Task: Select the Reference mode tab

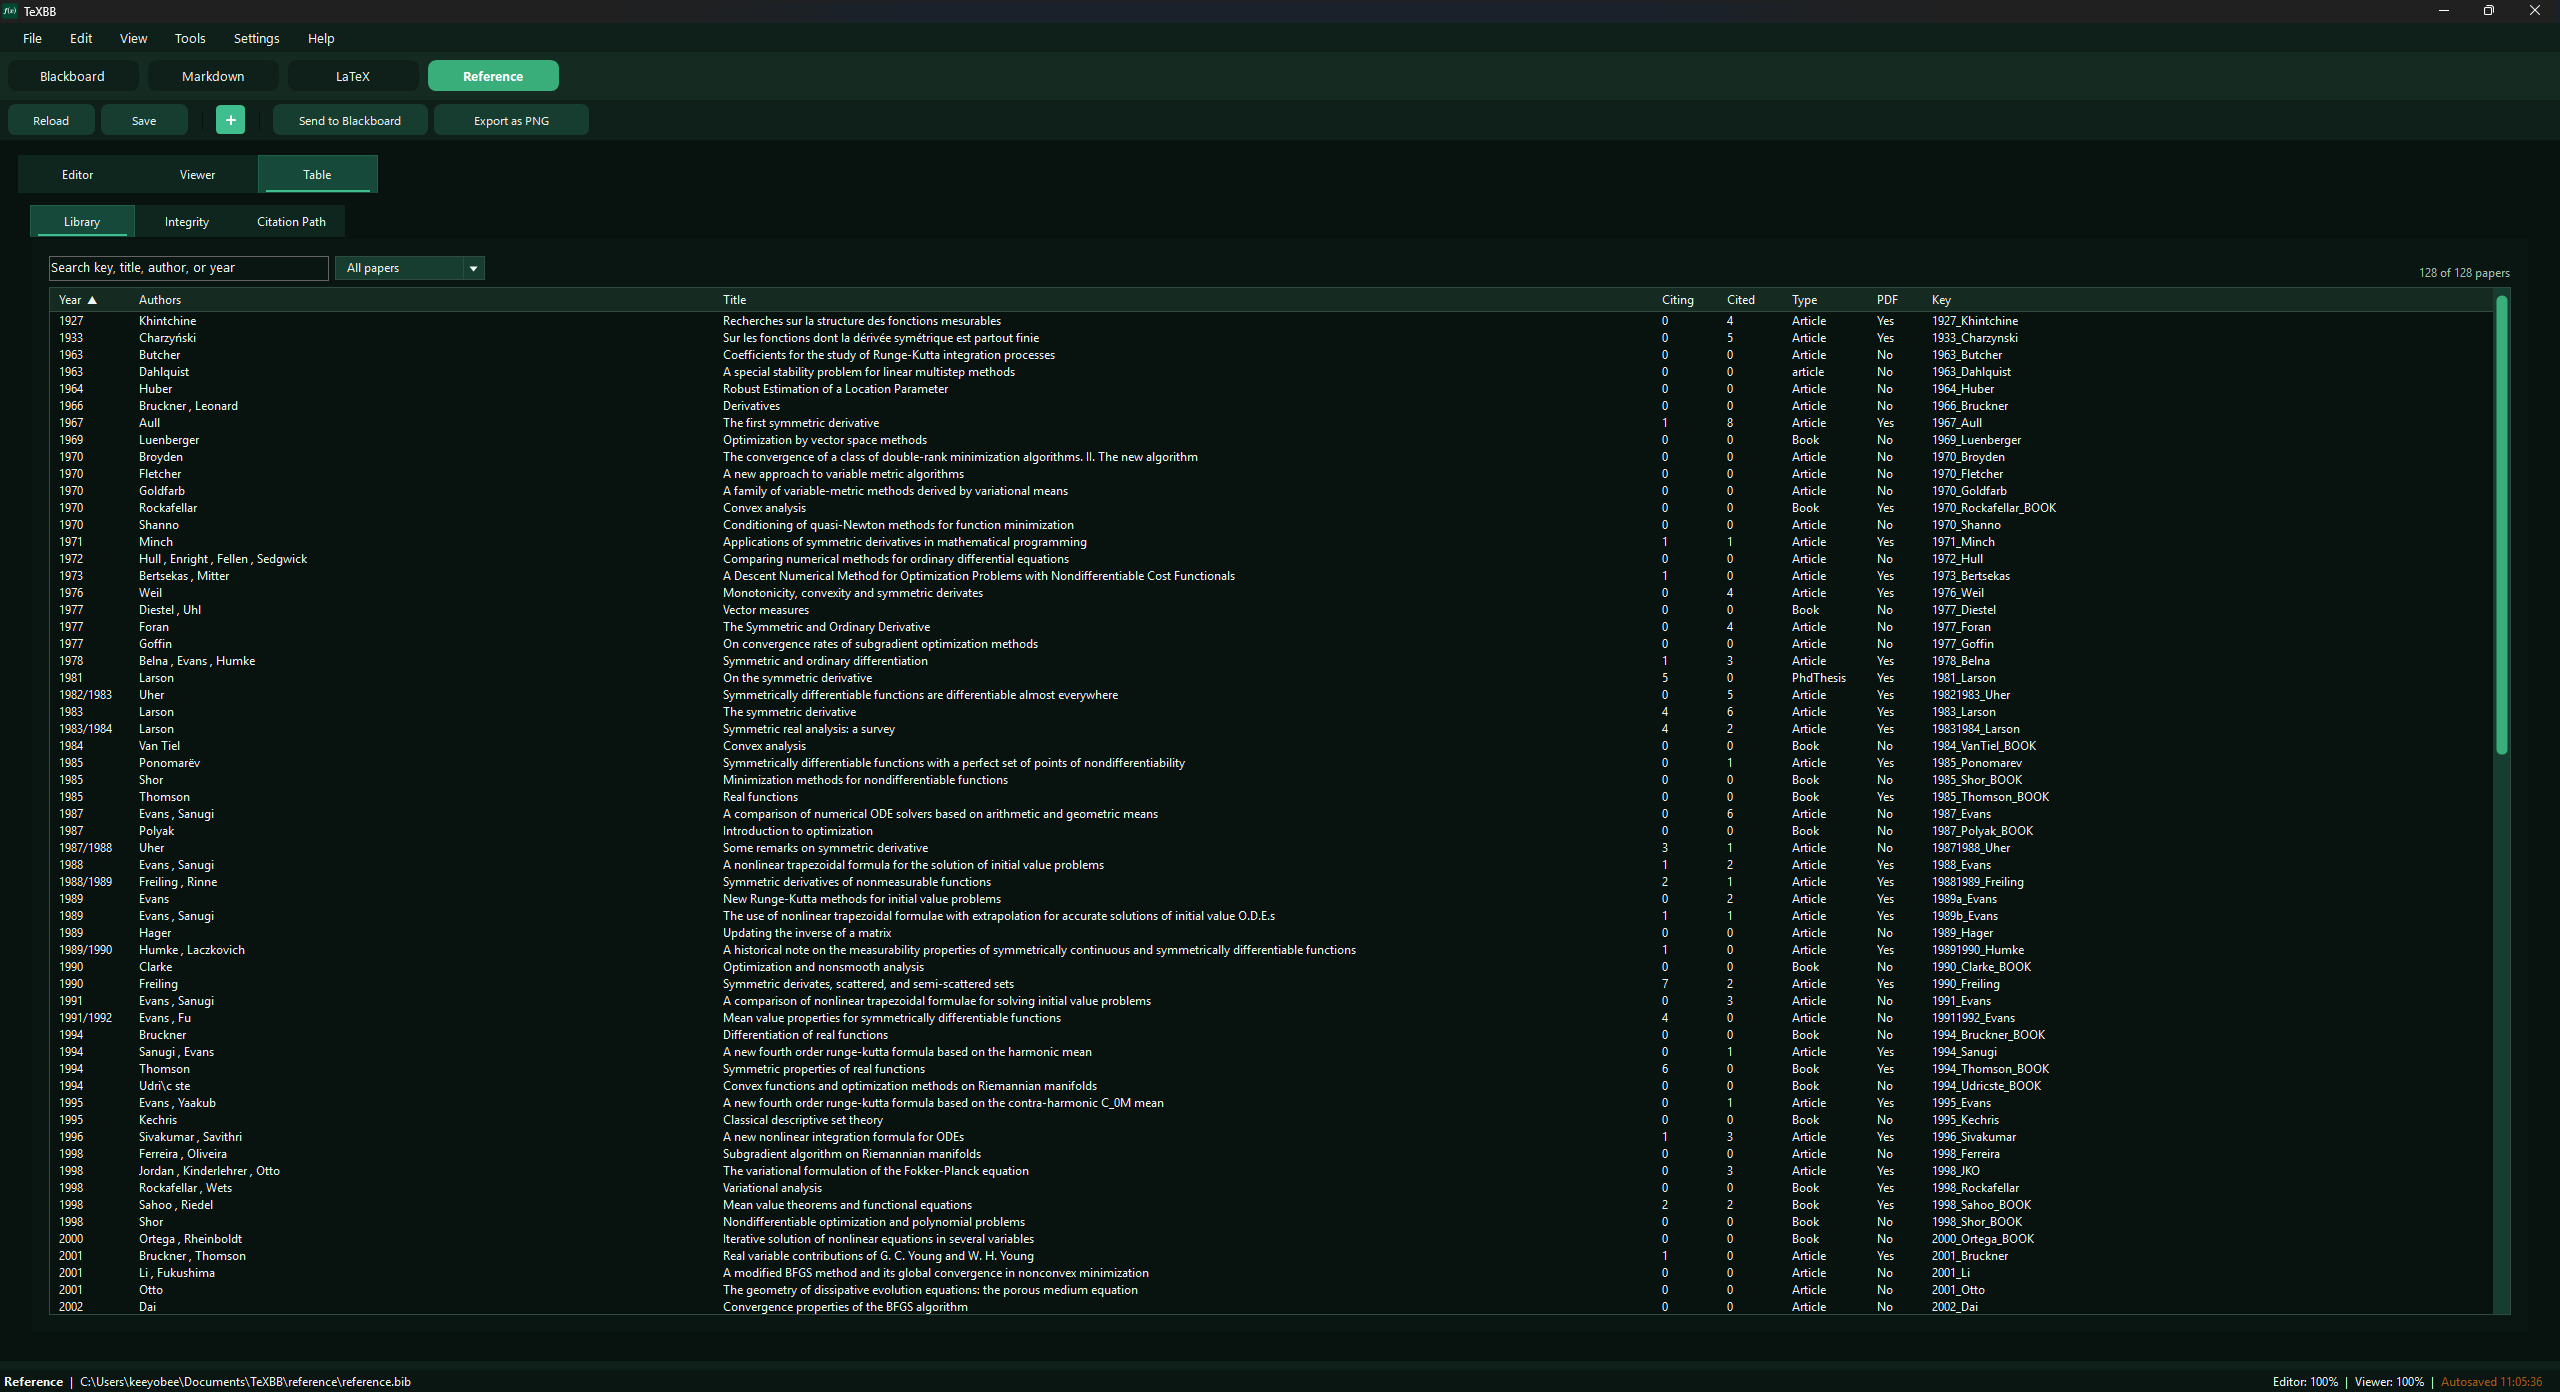Action: pyautogui.click(x=493, y=76)
